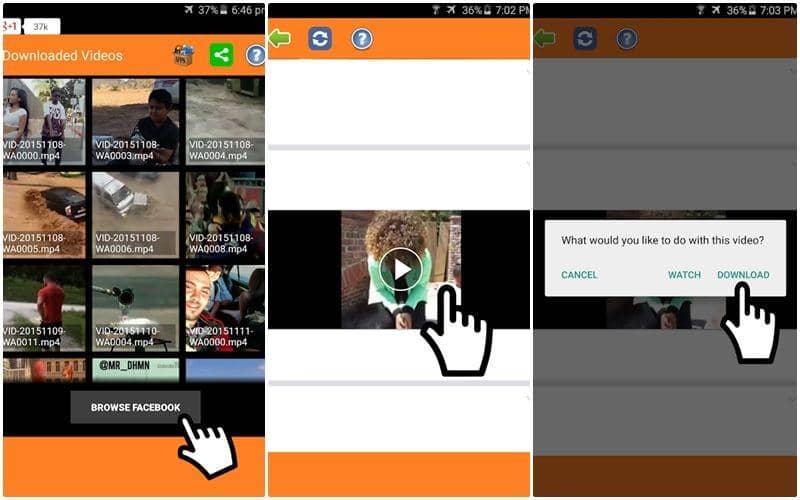
Task: Tap help icon beside Downloaded Videos title
Action: point(256,55)
